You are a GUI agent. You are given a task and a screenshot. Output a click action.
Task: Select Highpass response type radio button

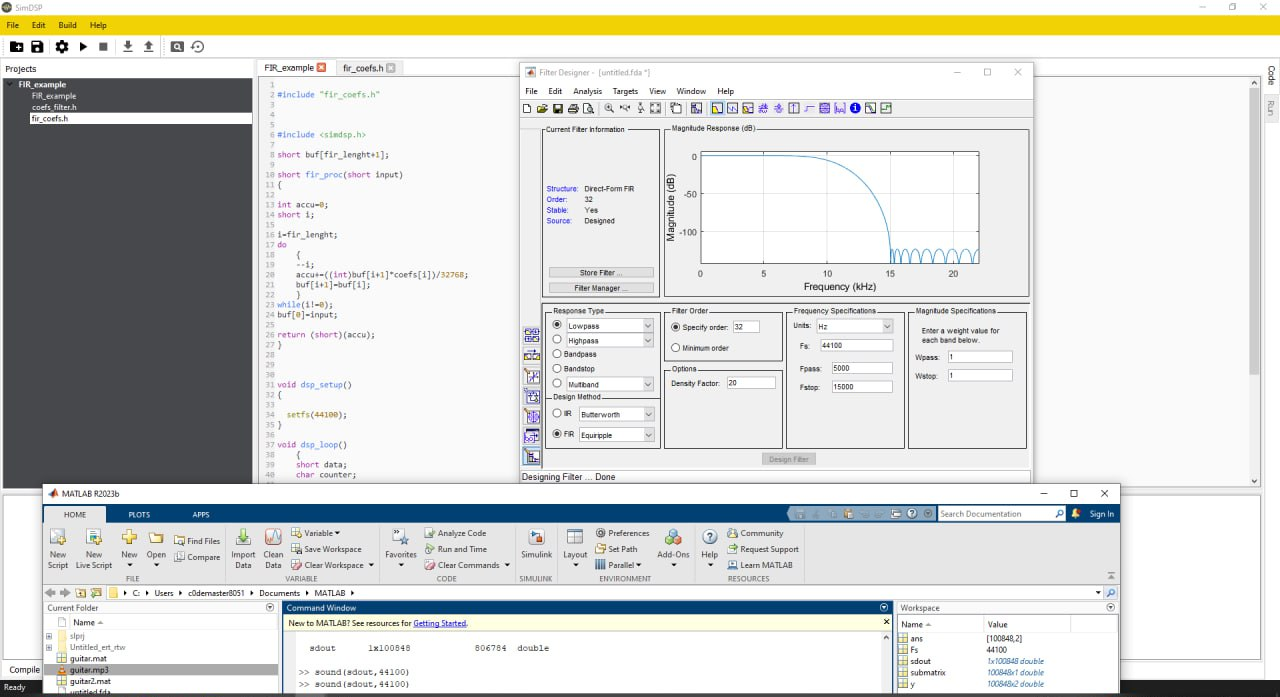point(557,340)
